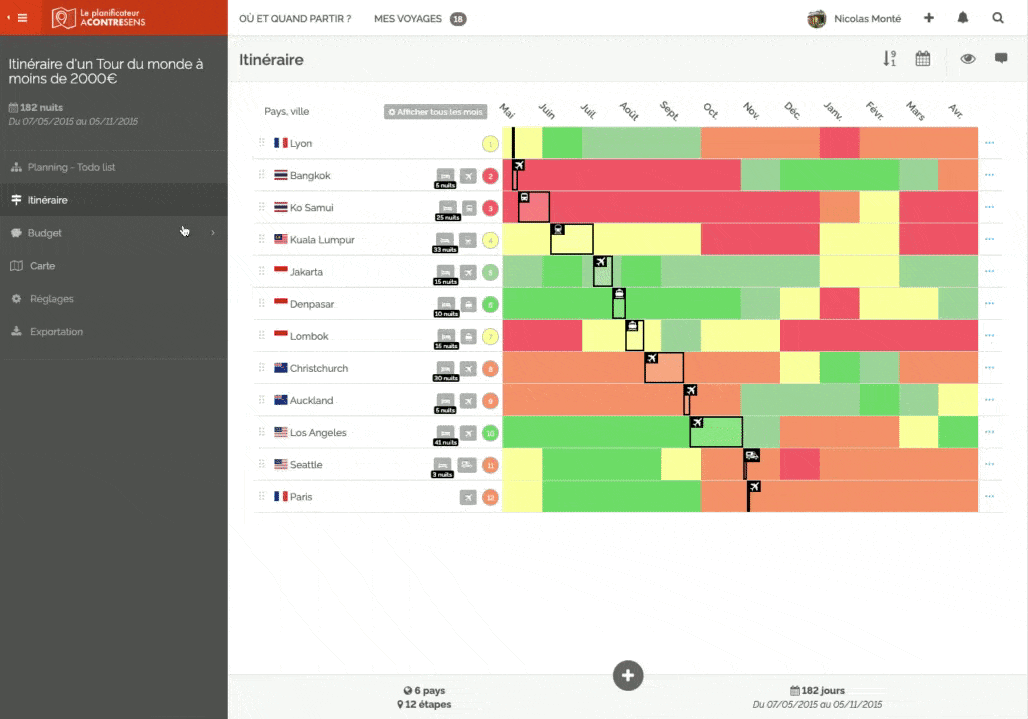Open the comments speech bubble icon
This screenshot has width=1028, height=719.
pos(1001,58)
